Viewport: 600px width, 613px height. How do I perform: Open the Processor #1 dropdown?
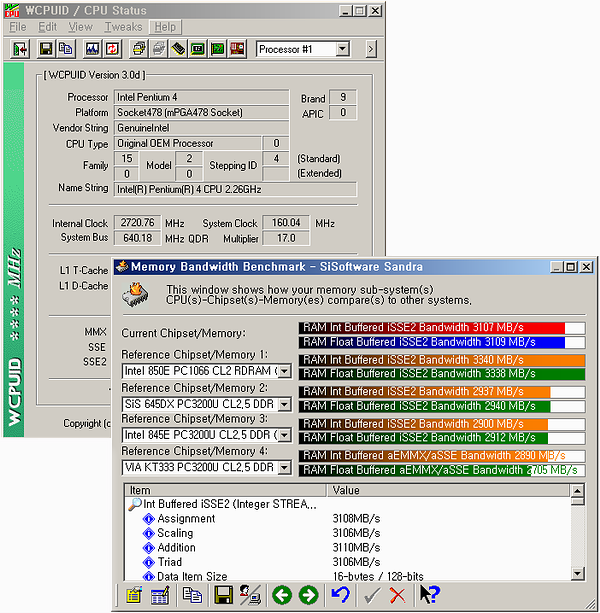tap(342, 49)
